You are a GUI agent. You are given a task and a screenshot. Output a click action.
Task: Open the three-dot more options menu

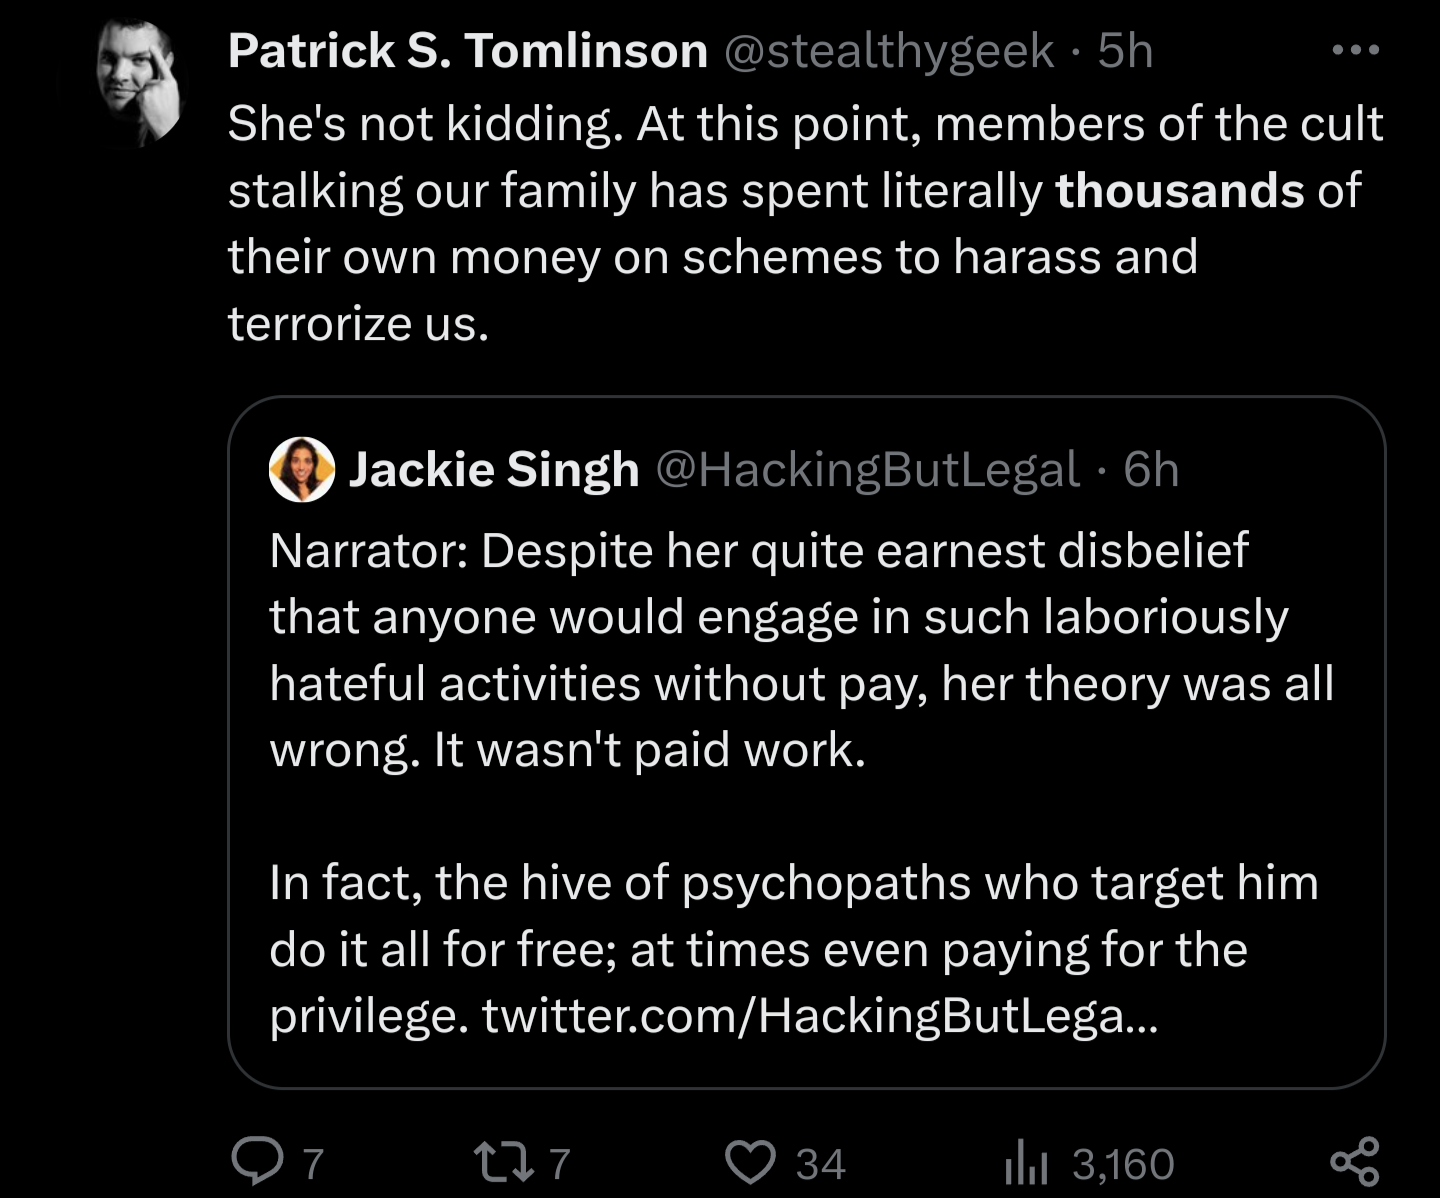[x=1356, y=50]
